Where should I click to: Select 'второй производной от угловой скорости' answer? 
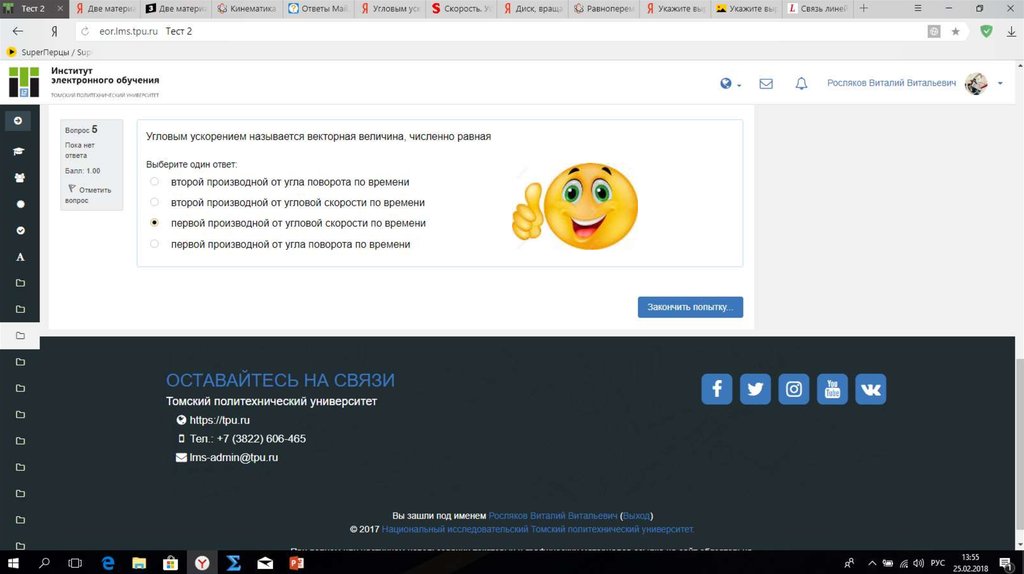(x=154, y=202)
